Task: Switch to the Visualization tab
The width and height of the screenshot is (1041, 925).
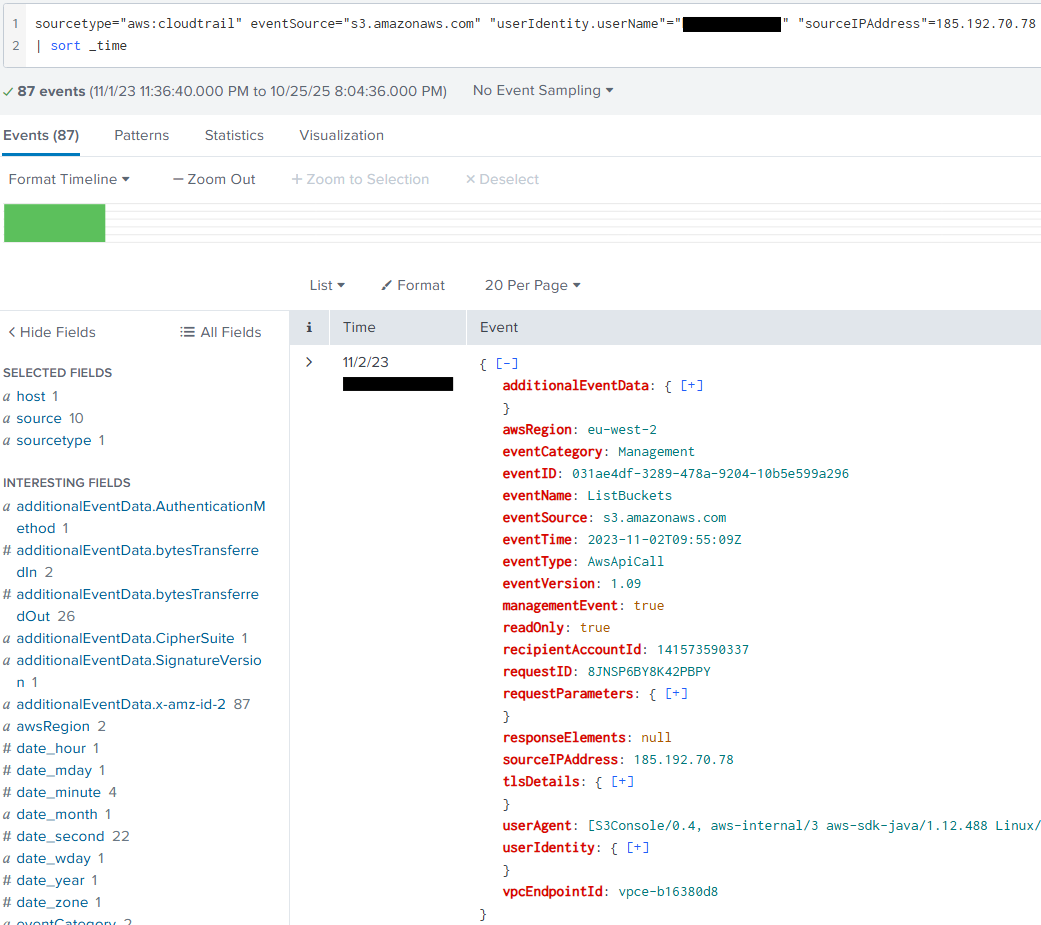Action: point(341,135)
